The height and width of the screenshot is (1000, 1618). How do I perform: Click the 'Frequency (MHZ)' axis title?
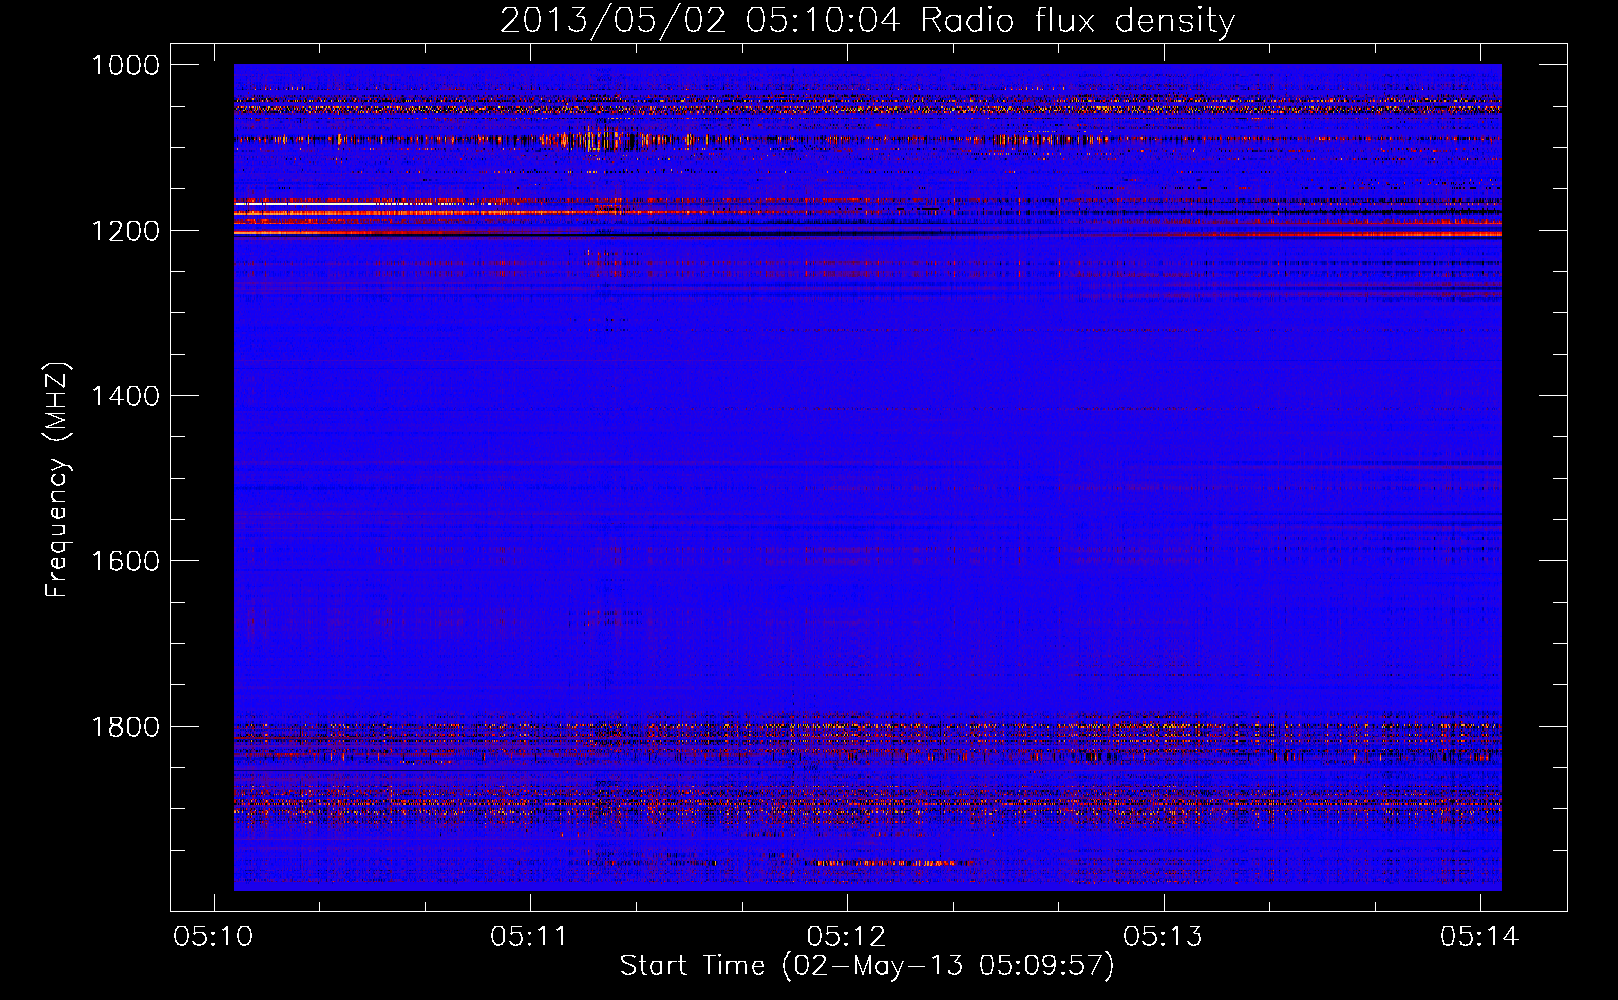click(57, 480)
